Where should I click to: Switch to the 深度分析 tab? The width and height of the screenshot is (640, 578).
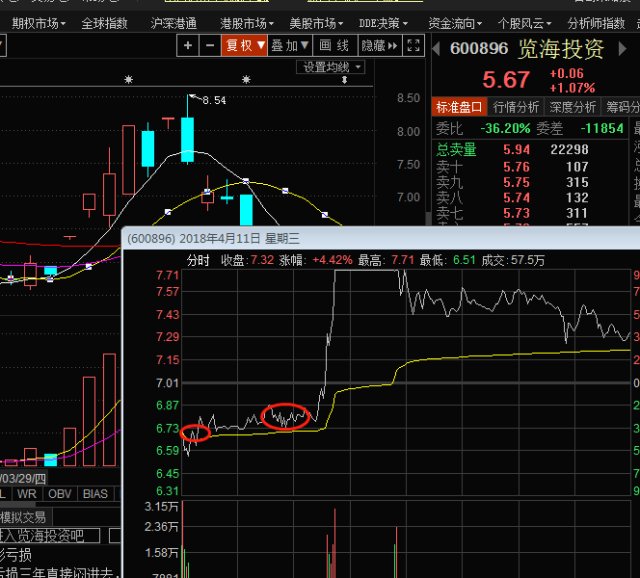click(x=572, y=107)
